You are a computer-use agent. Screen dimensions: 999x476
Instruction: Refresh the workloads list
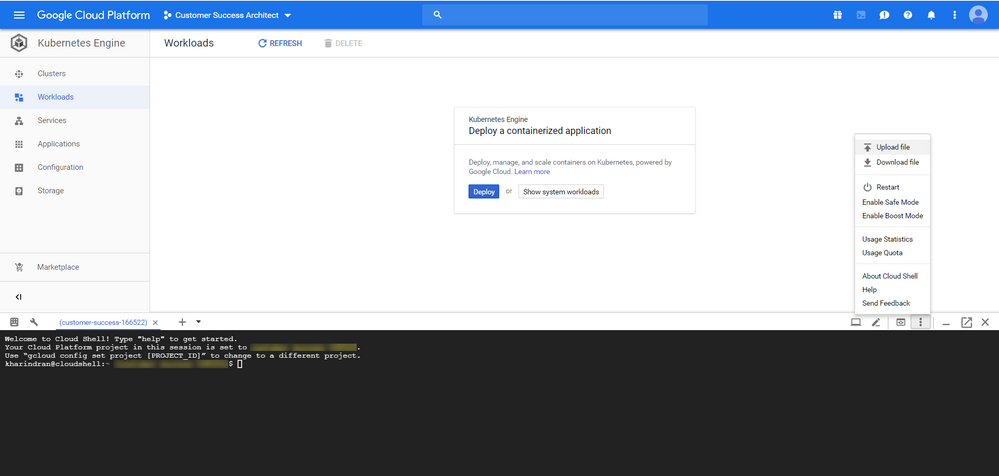click(280, 43)
